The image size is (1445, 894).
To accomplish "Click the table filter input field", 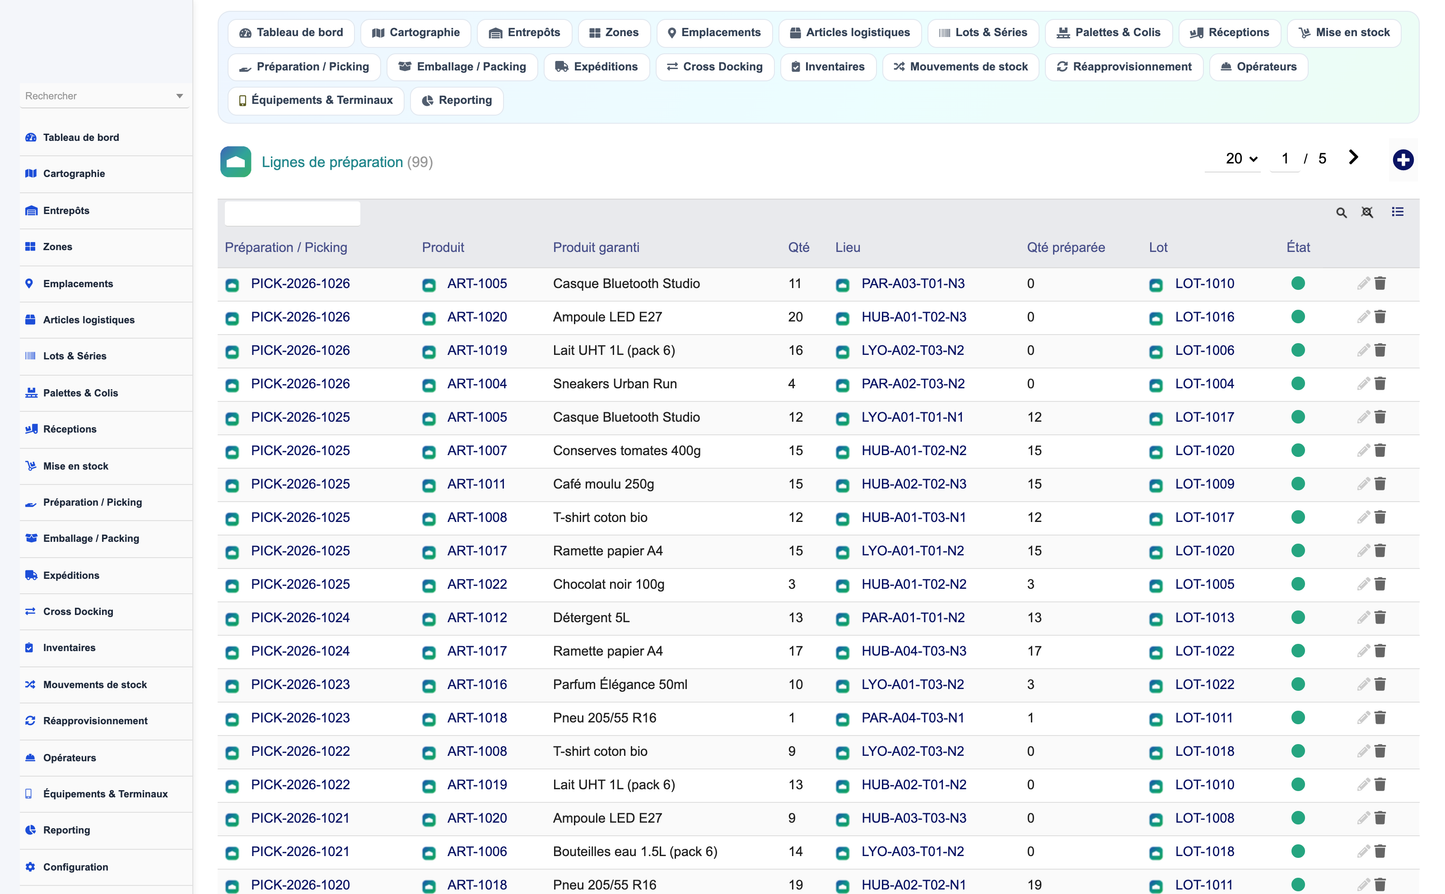I will (x=292, y=213).
